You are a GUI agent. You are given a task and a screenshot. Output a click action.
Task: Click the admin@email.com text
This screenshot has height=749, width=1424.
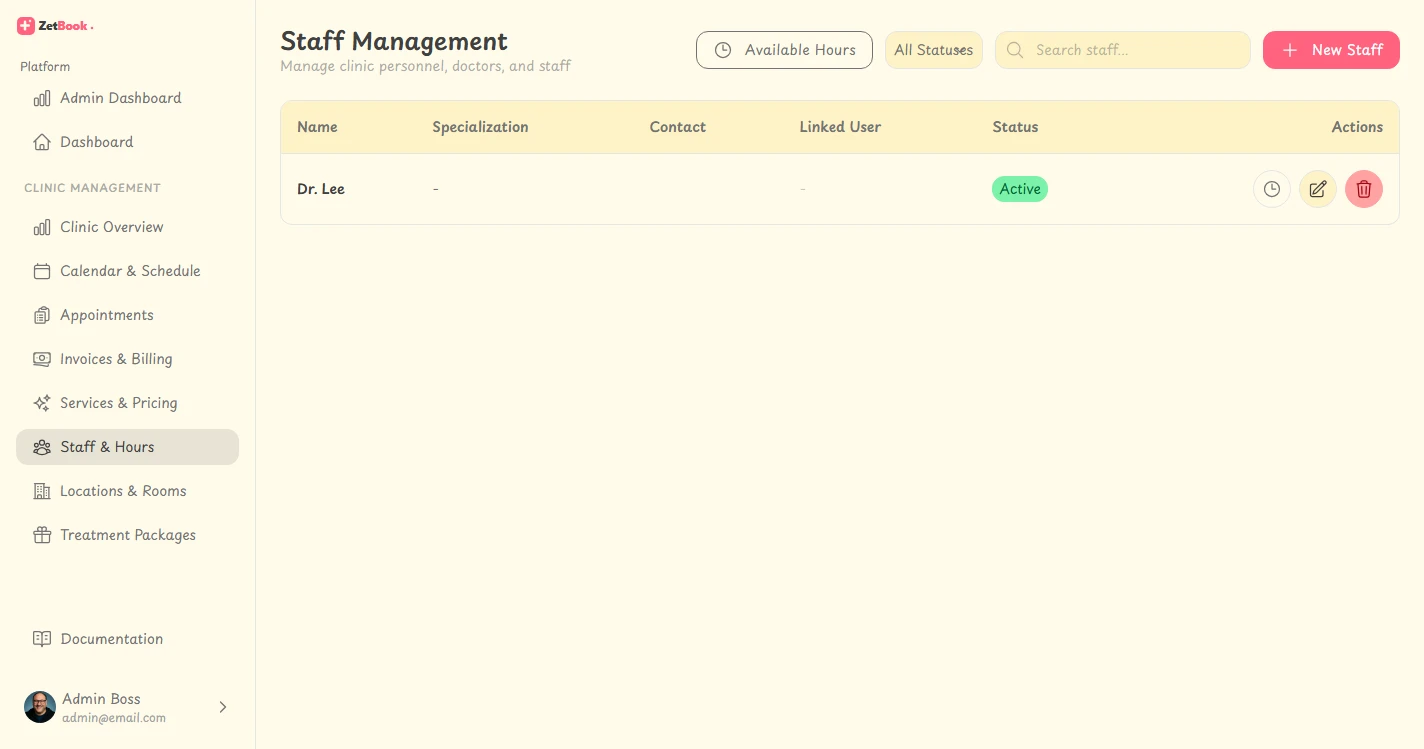coord(114,718)
